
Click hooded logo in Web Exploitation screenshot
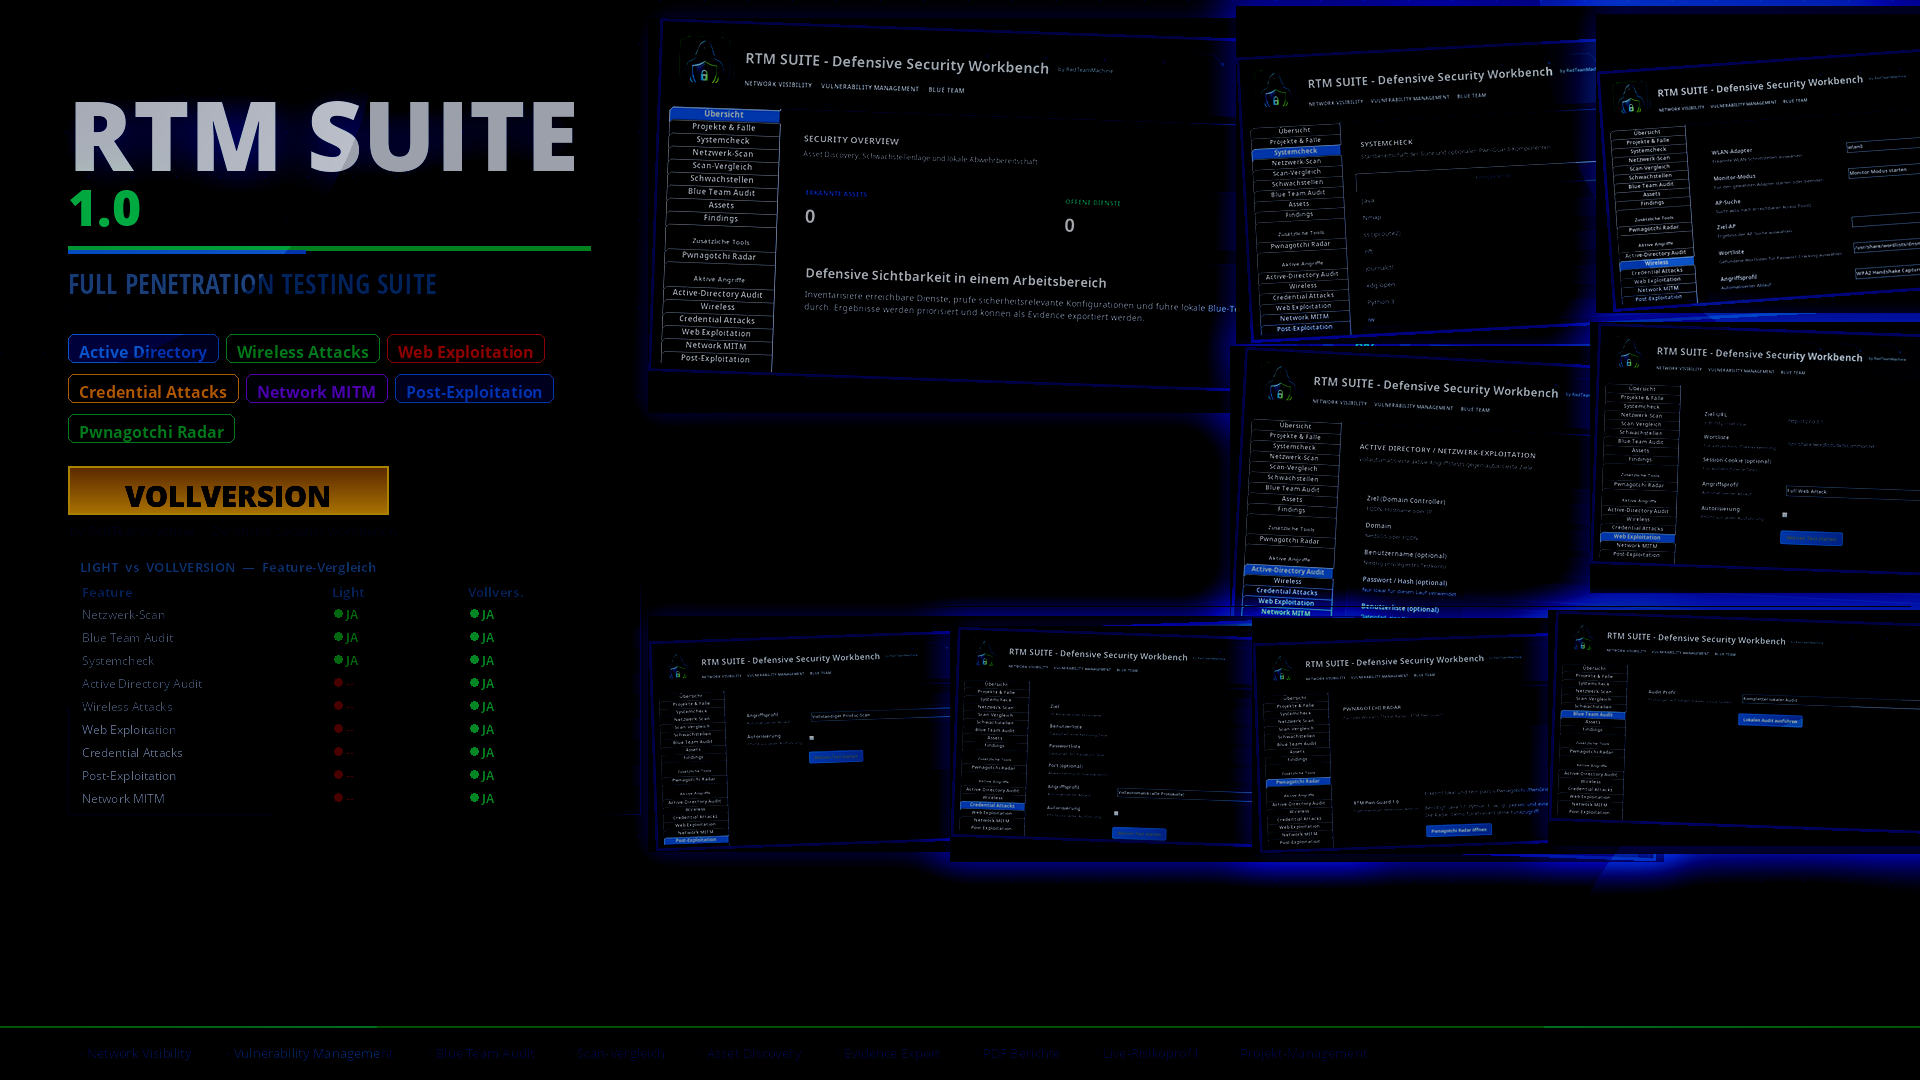pos(1629,354)
